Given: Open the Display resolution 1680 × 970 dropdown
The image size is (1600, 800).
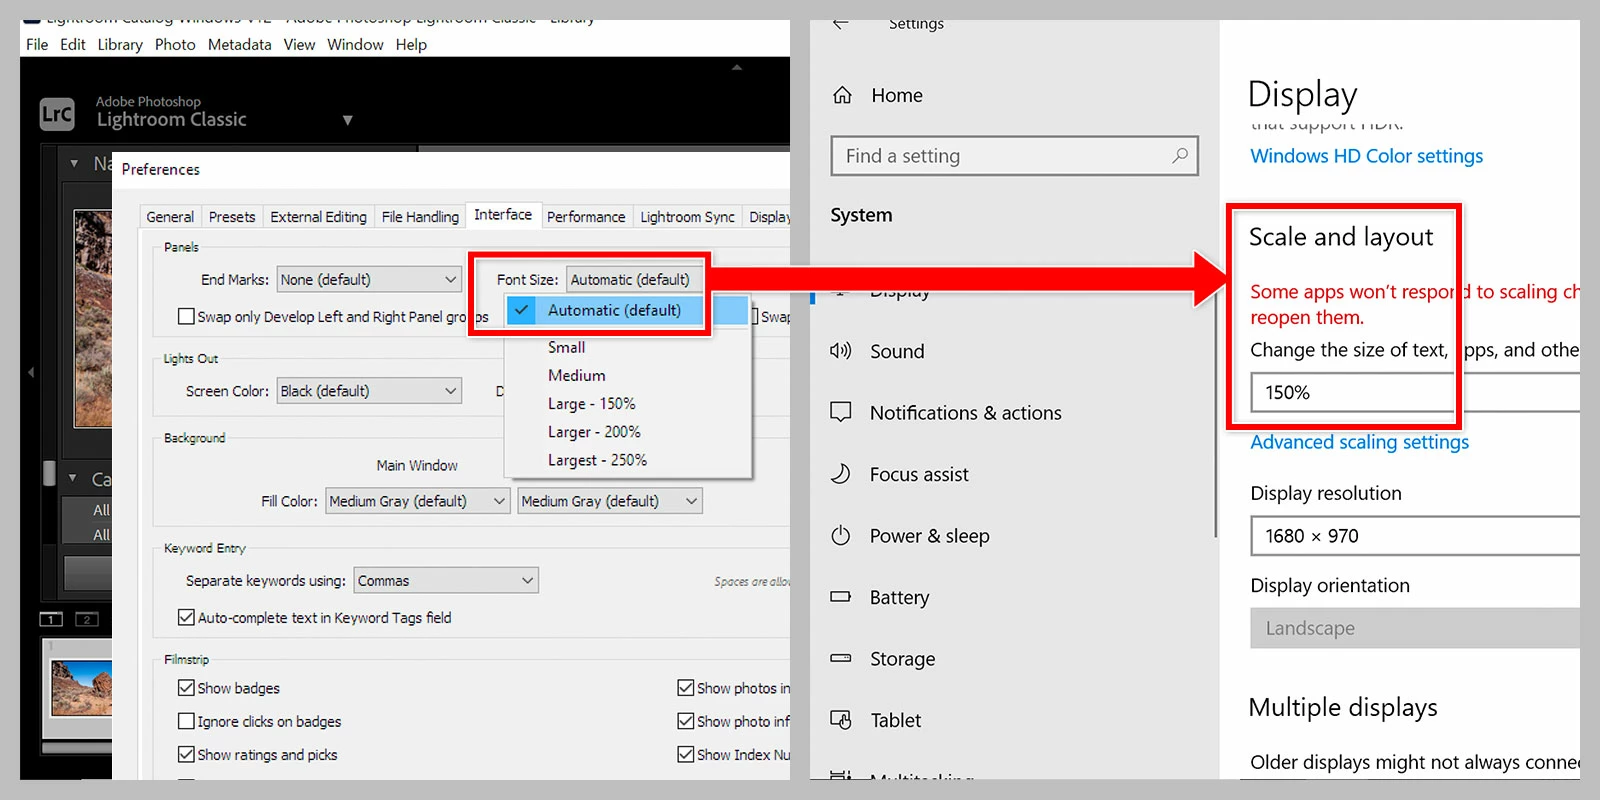Looking at the screenshot, I should 1415,535.
